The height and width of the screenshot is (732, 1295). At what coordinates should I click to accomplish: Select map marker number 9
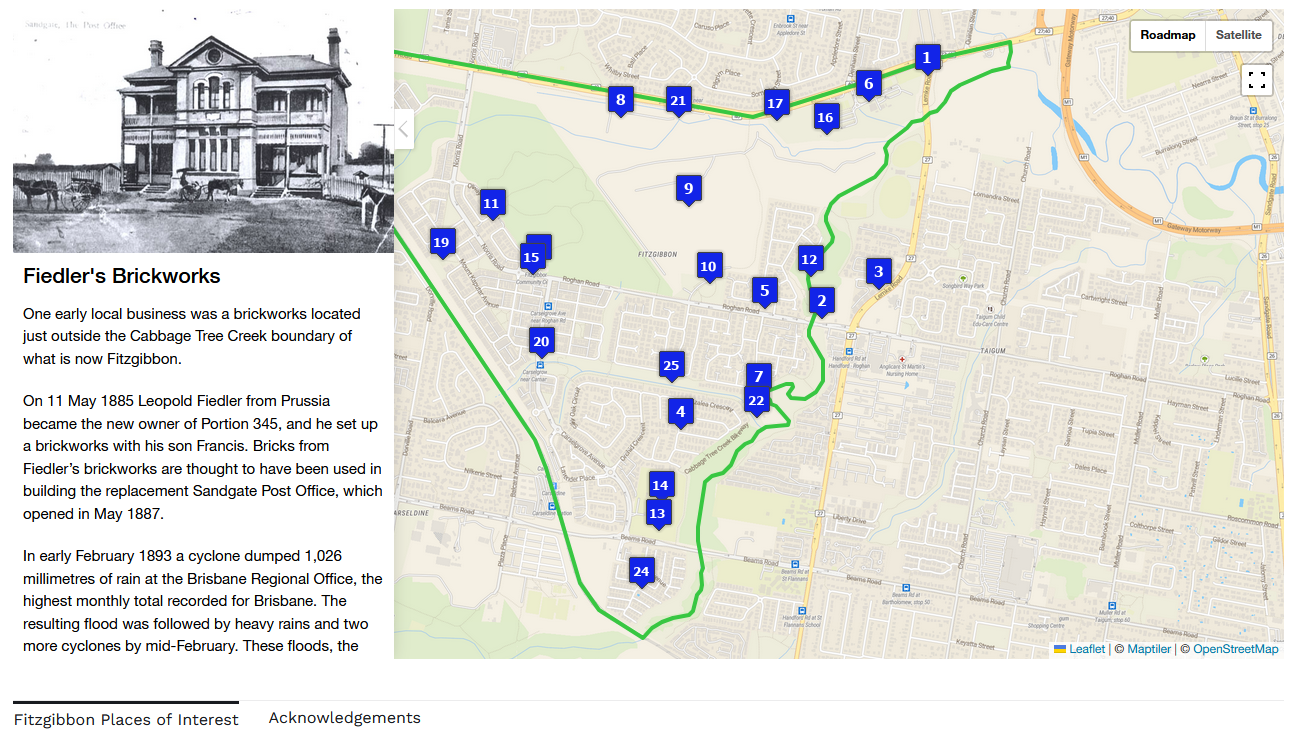point(687,188)
